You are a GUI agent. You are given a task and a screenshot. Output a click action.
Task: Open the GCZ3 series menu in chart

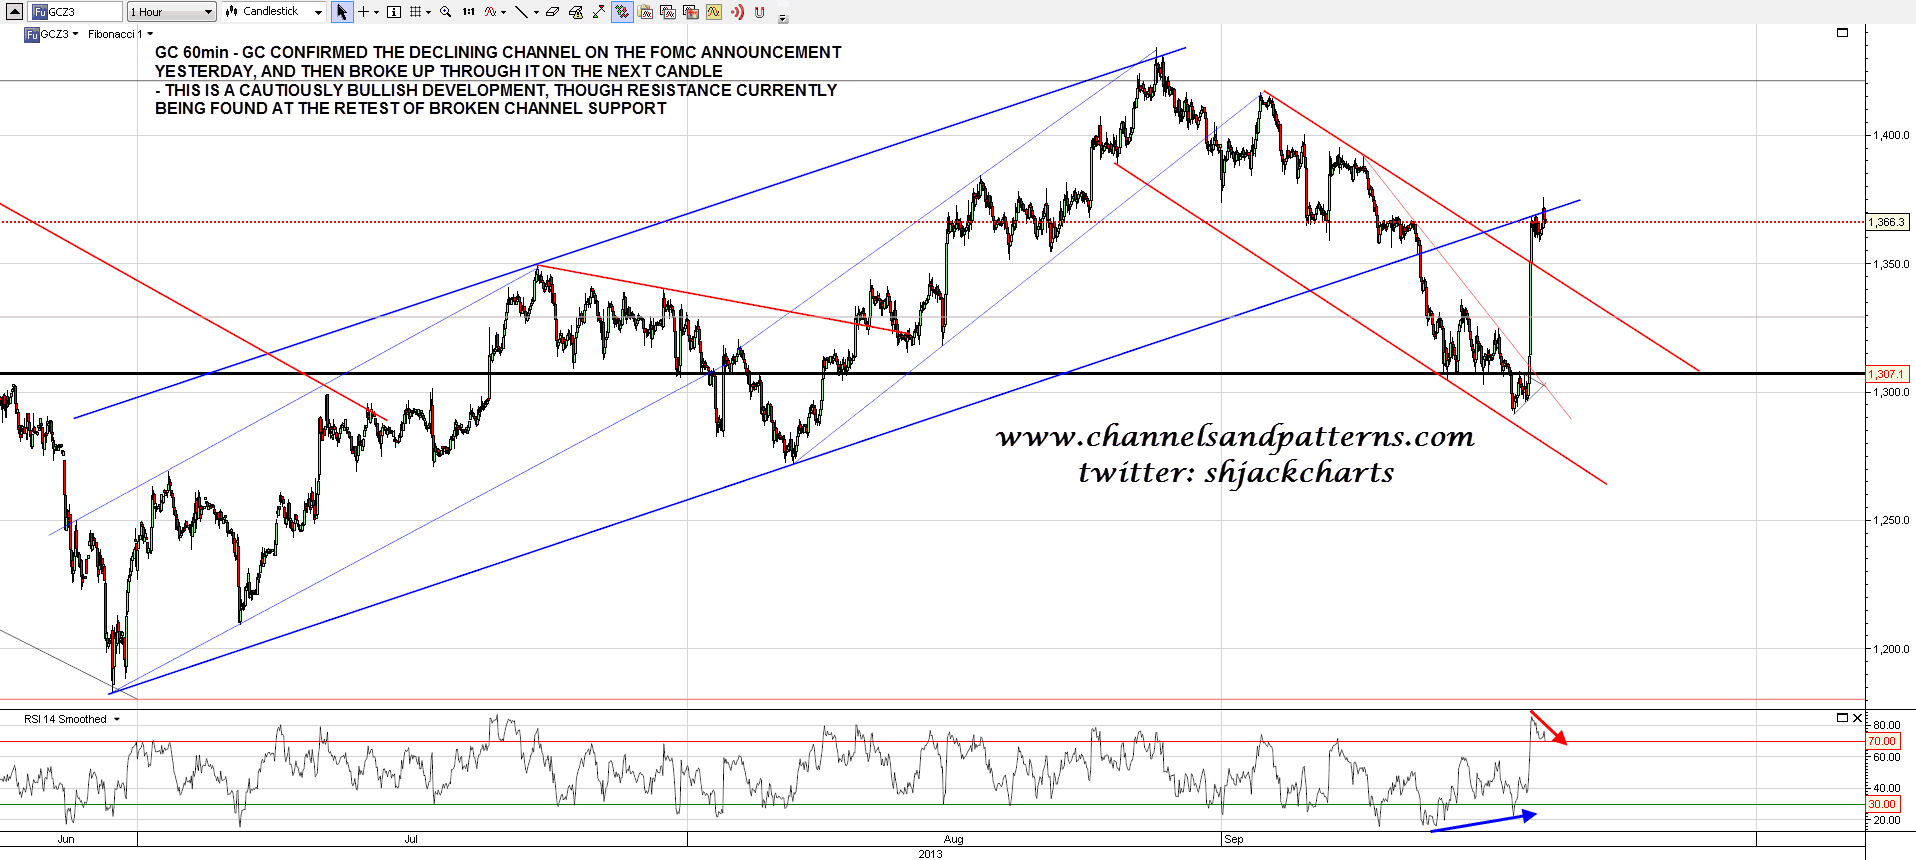click(x=75, y=34)
